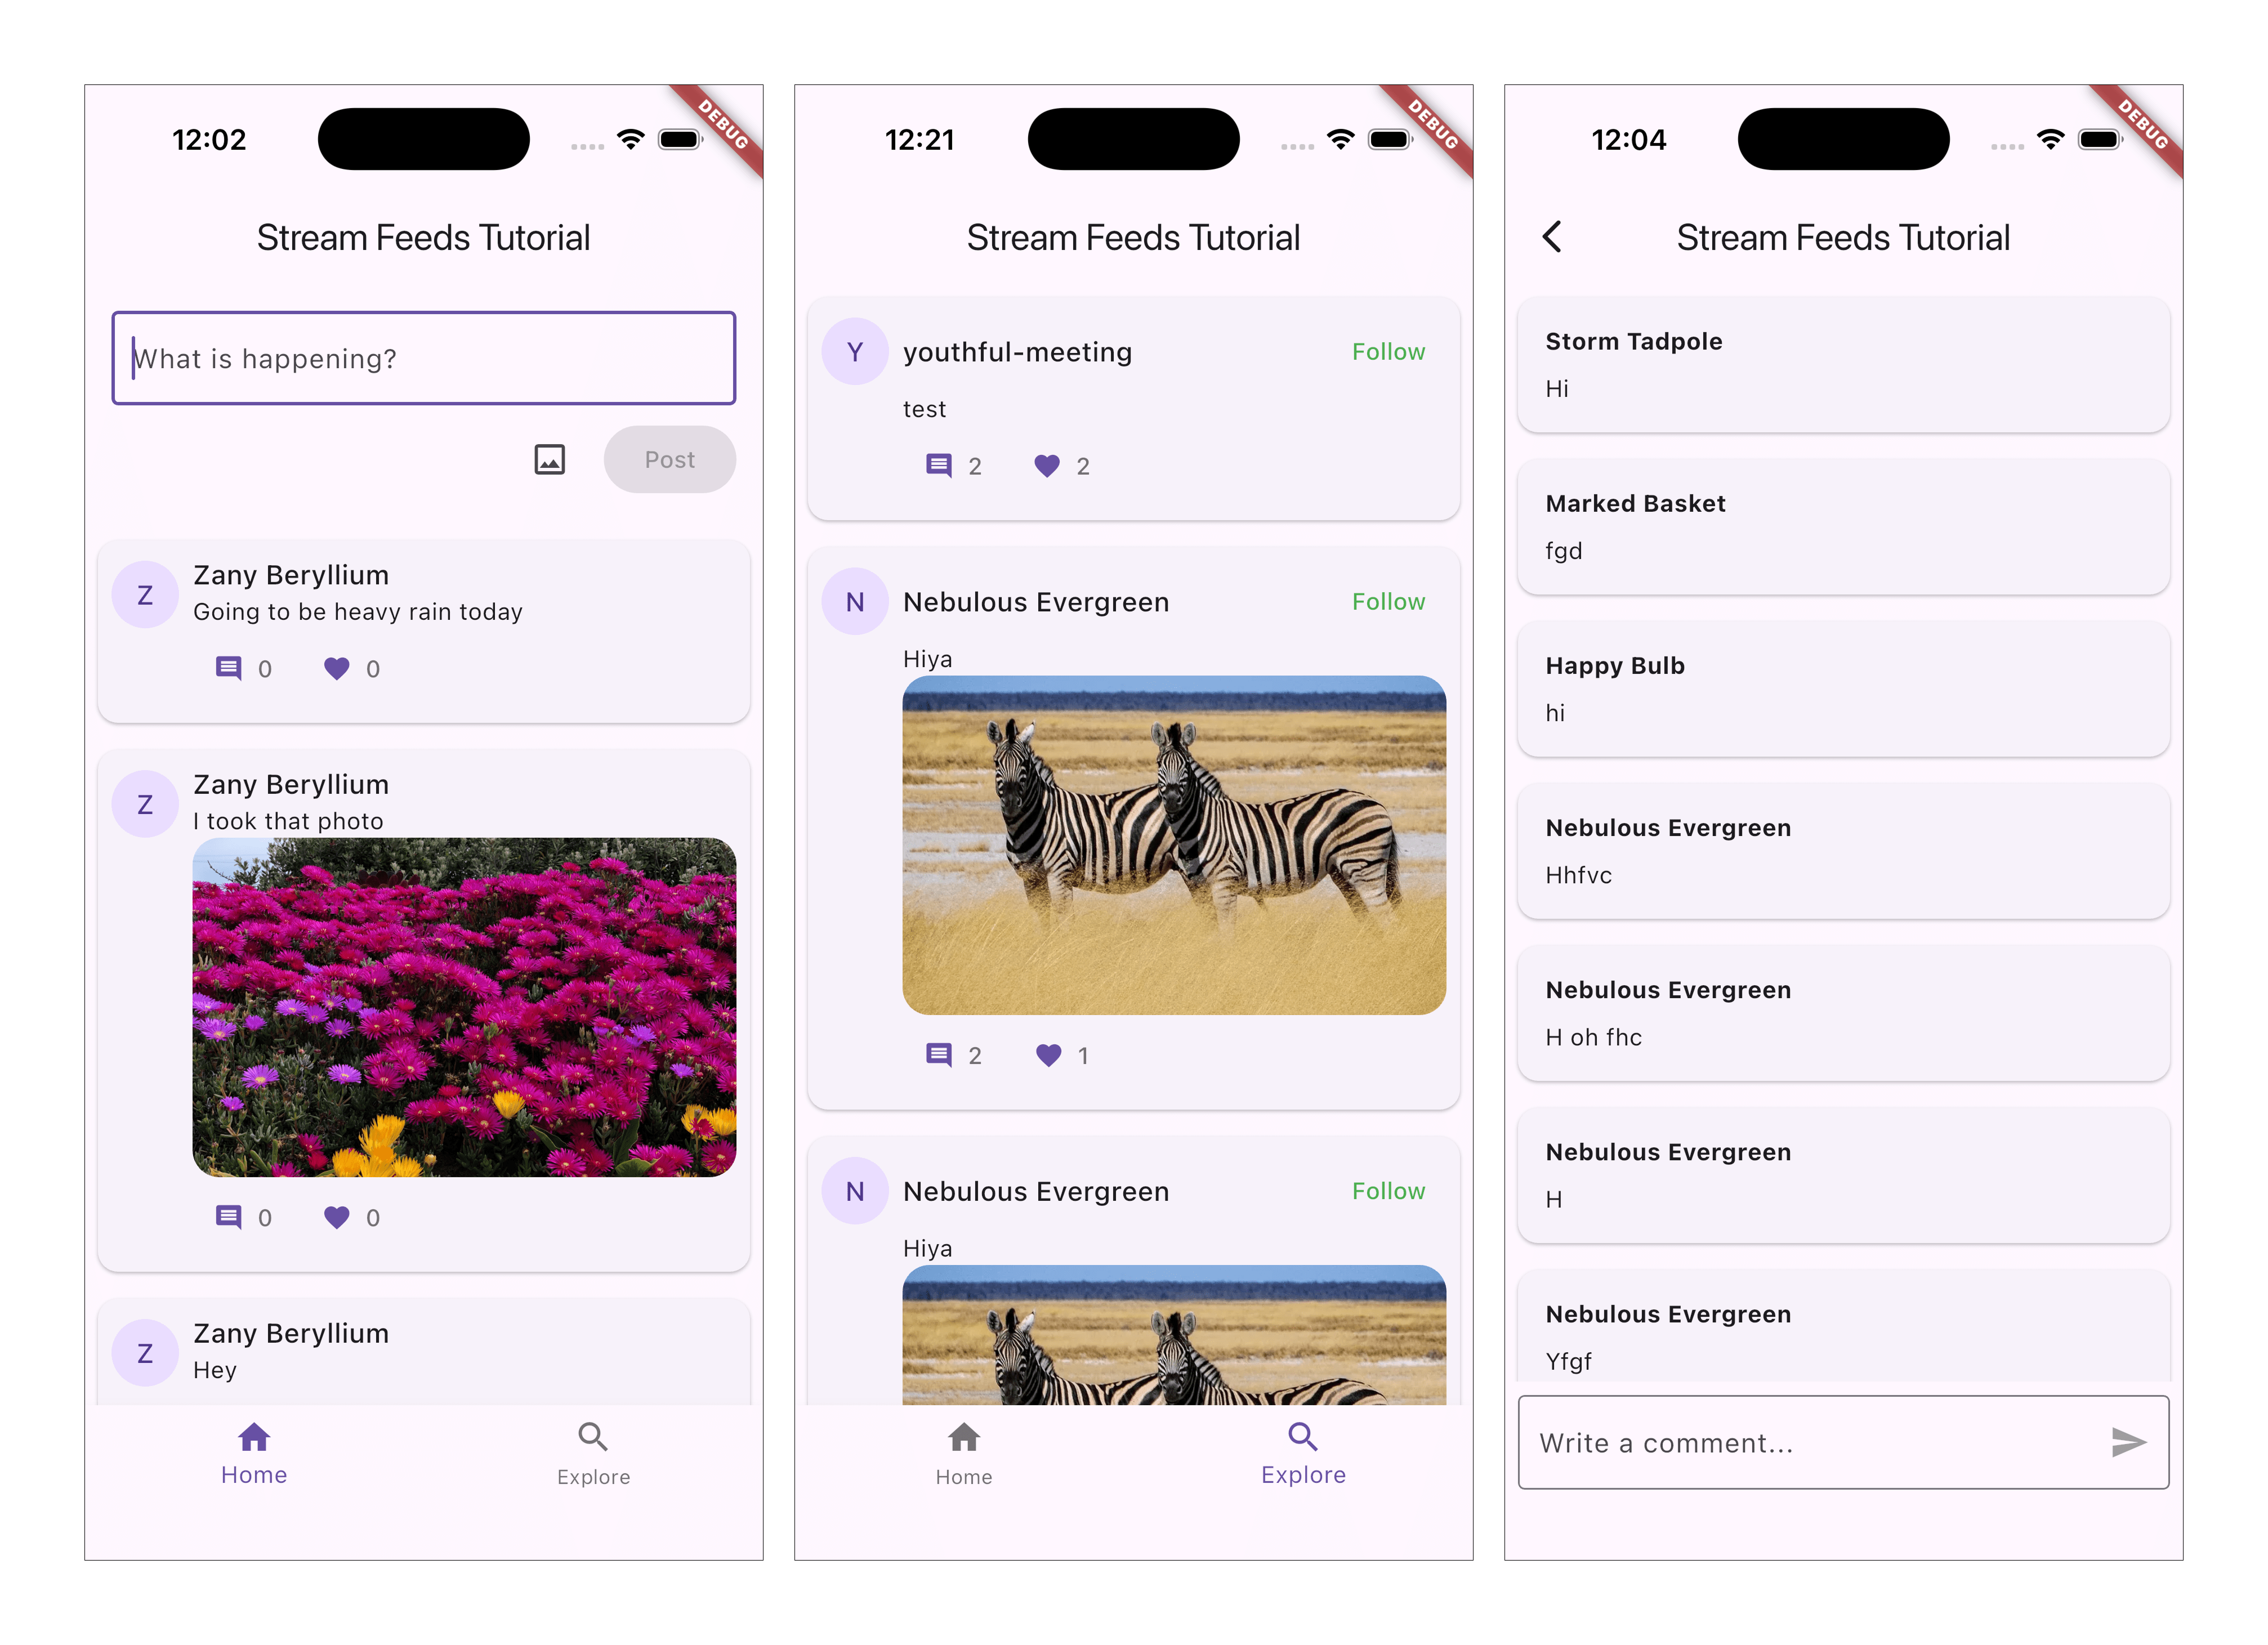Click the 'Write a comment...' field
The height and width of the screenshot is (1645, 2268).
point(1800,1443)
